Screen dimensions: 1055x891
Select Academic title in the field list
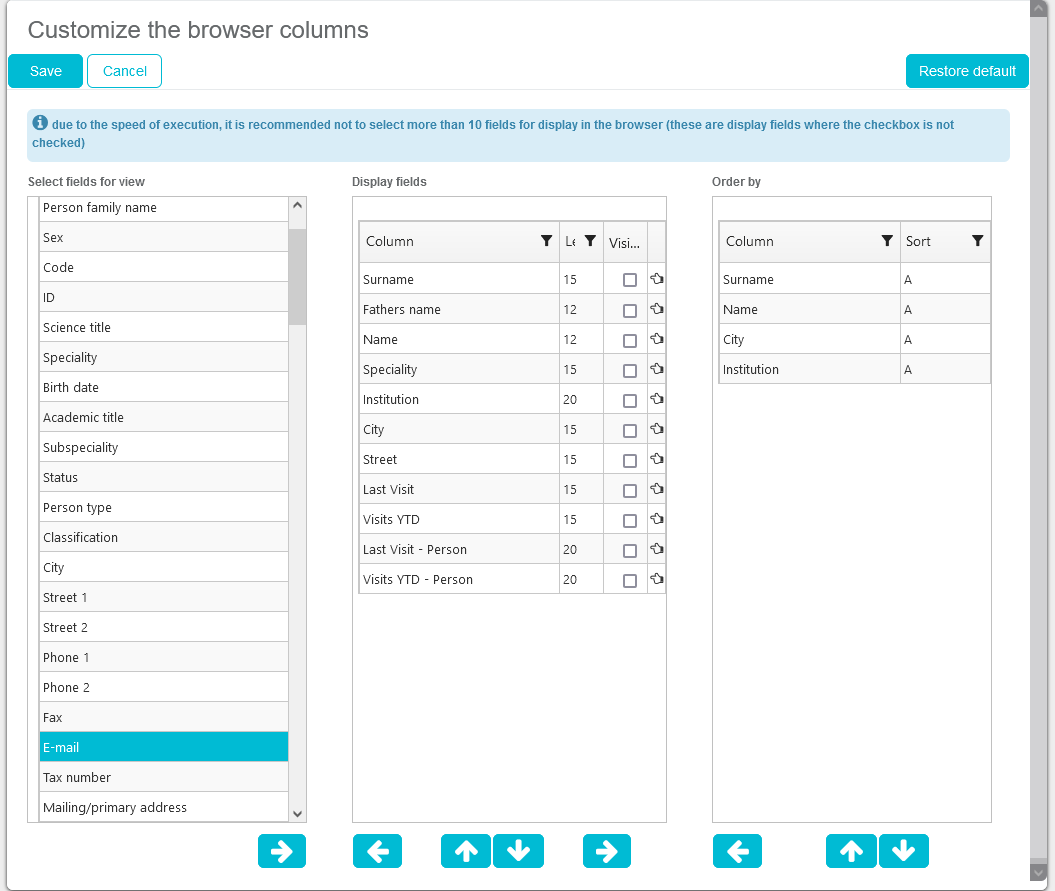[x=163, y=418]
